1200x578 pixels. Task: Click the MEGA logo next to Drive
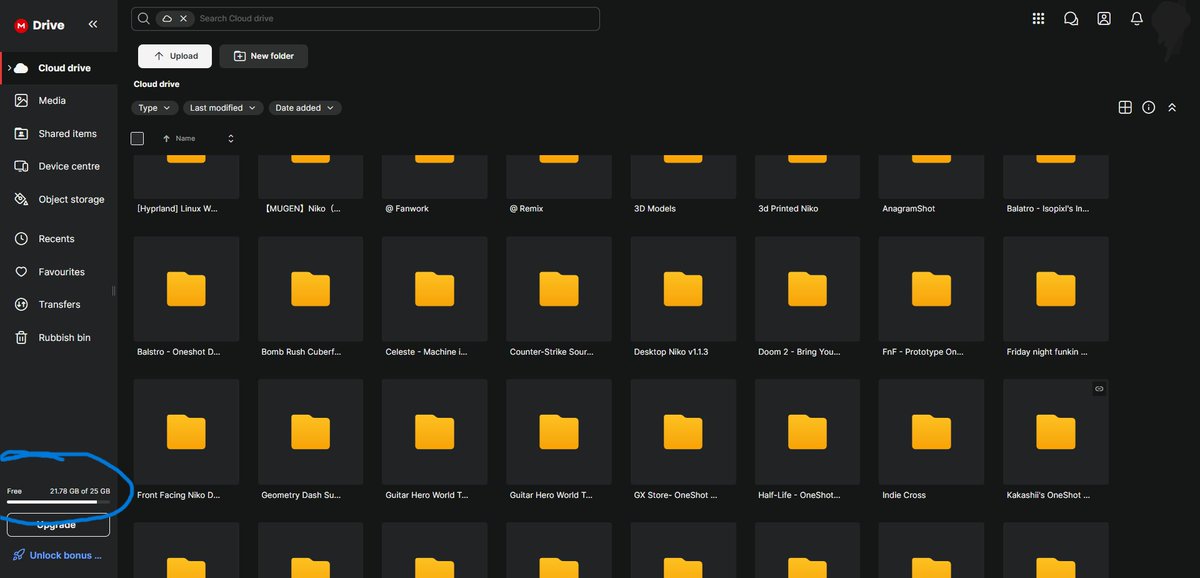point(21,25)
